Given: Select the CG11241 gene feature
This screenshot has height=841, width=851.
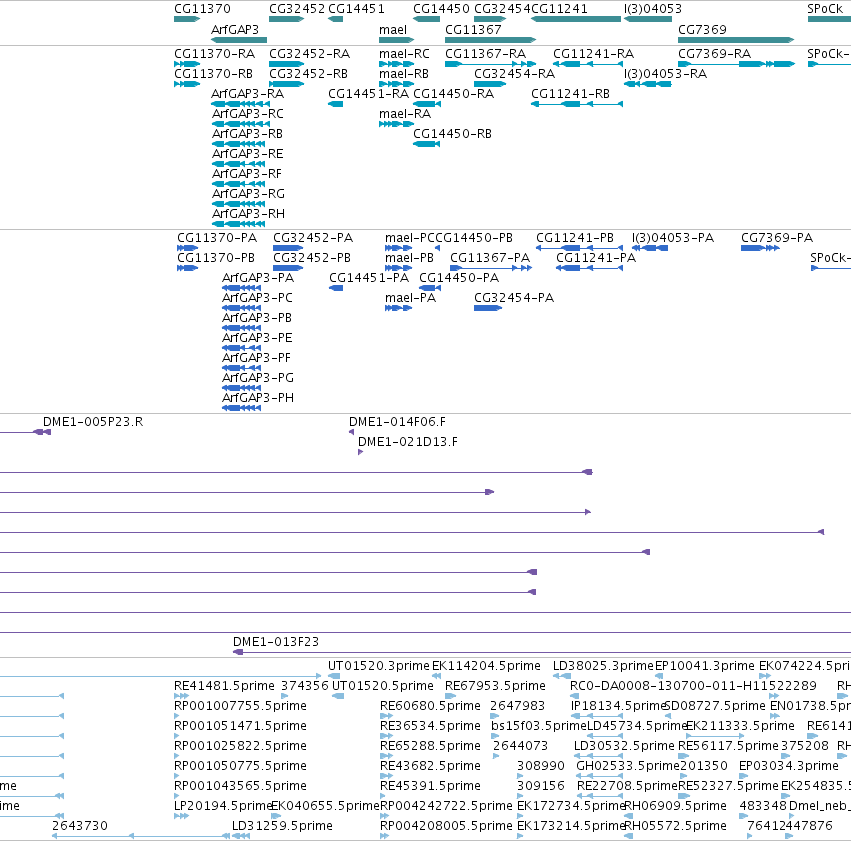Looking at the screenshot, I should (x=576, y=19).
